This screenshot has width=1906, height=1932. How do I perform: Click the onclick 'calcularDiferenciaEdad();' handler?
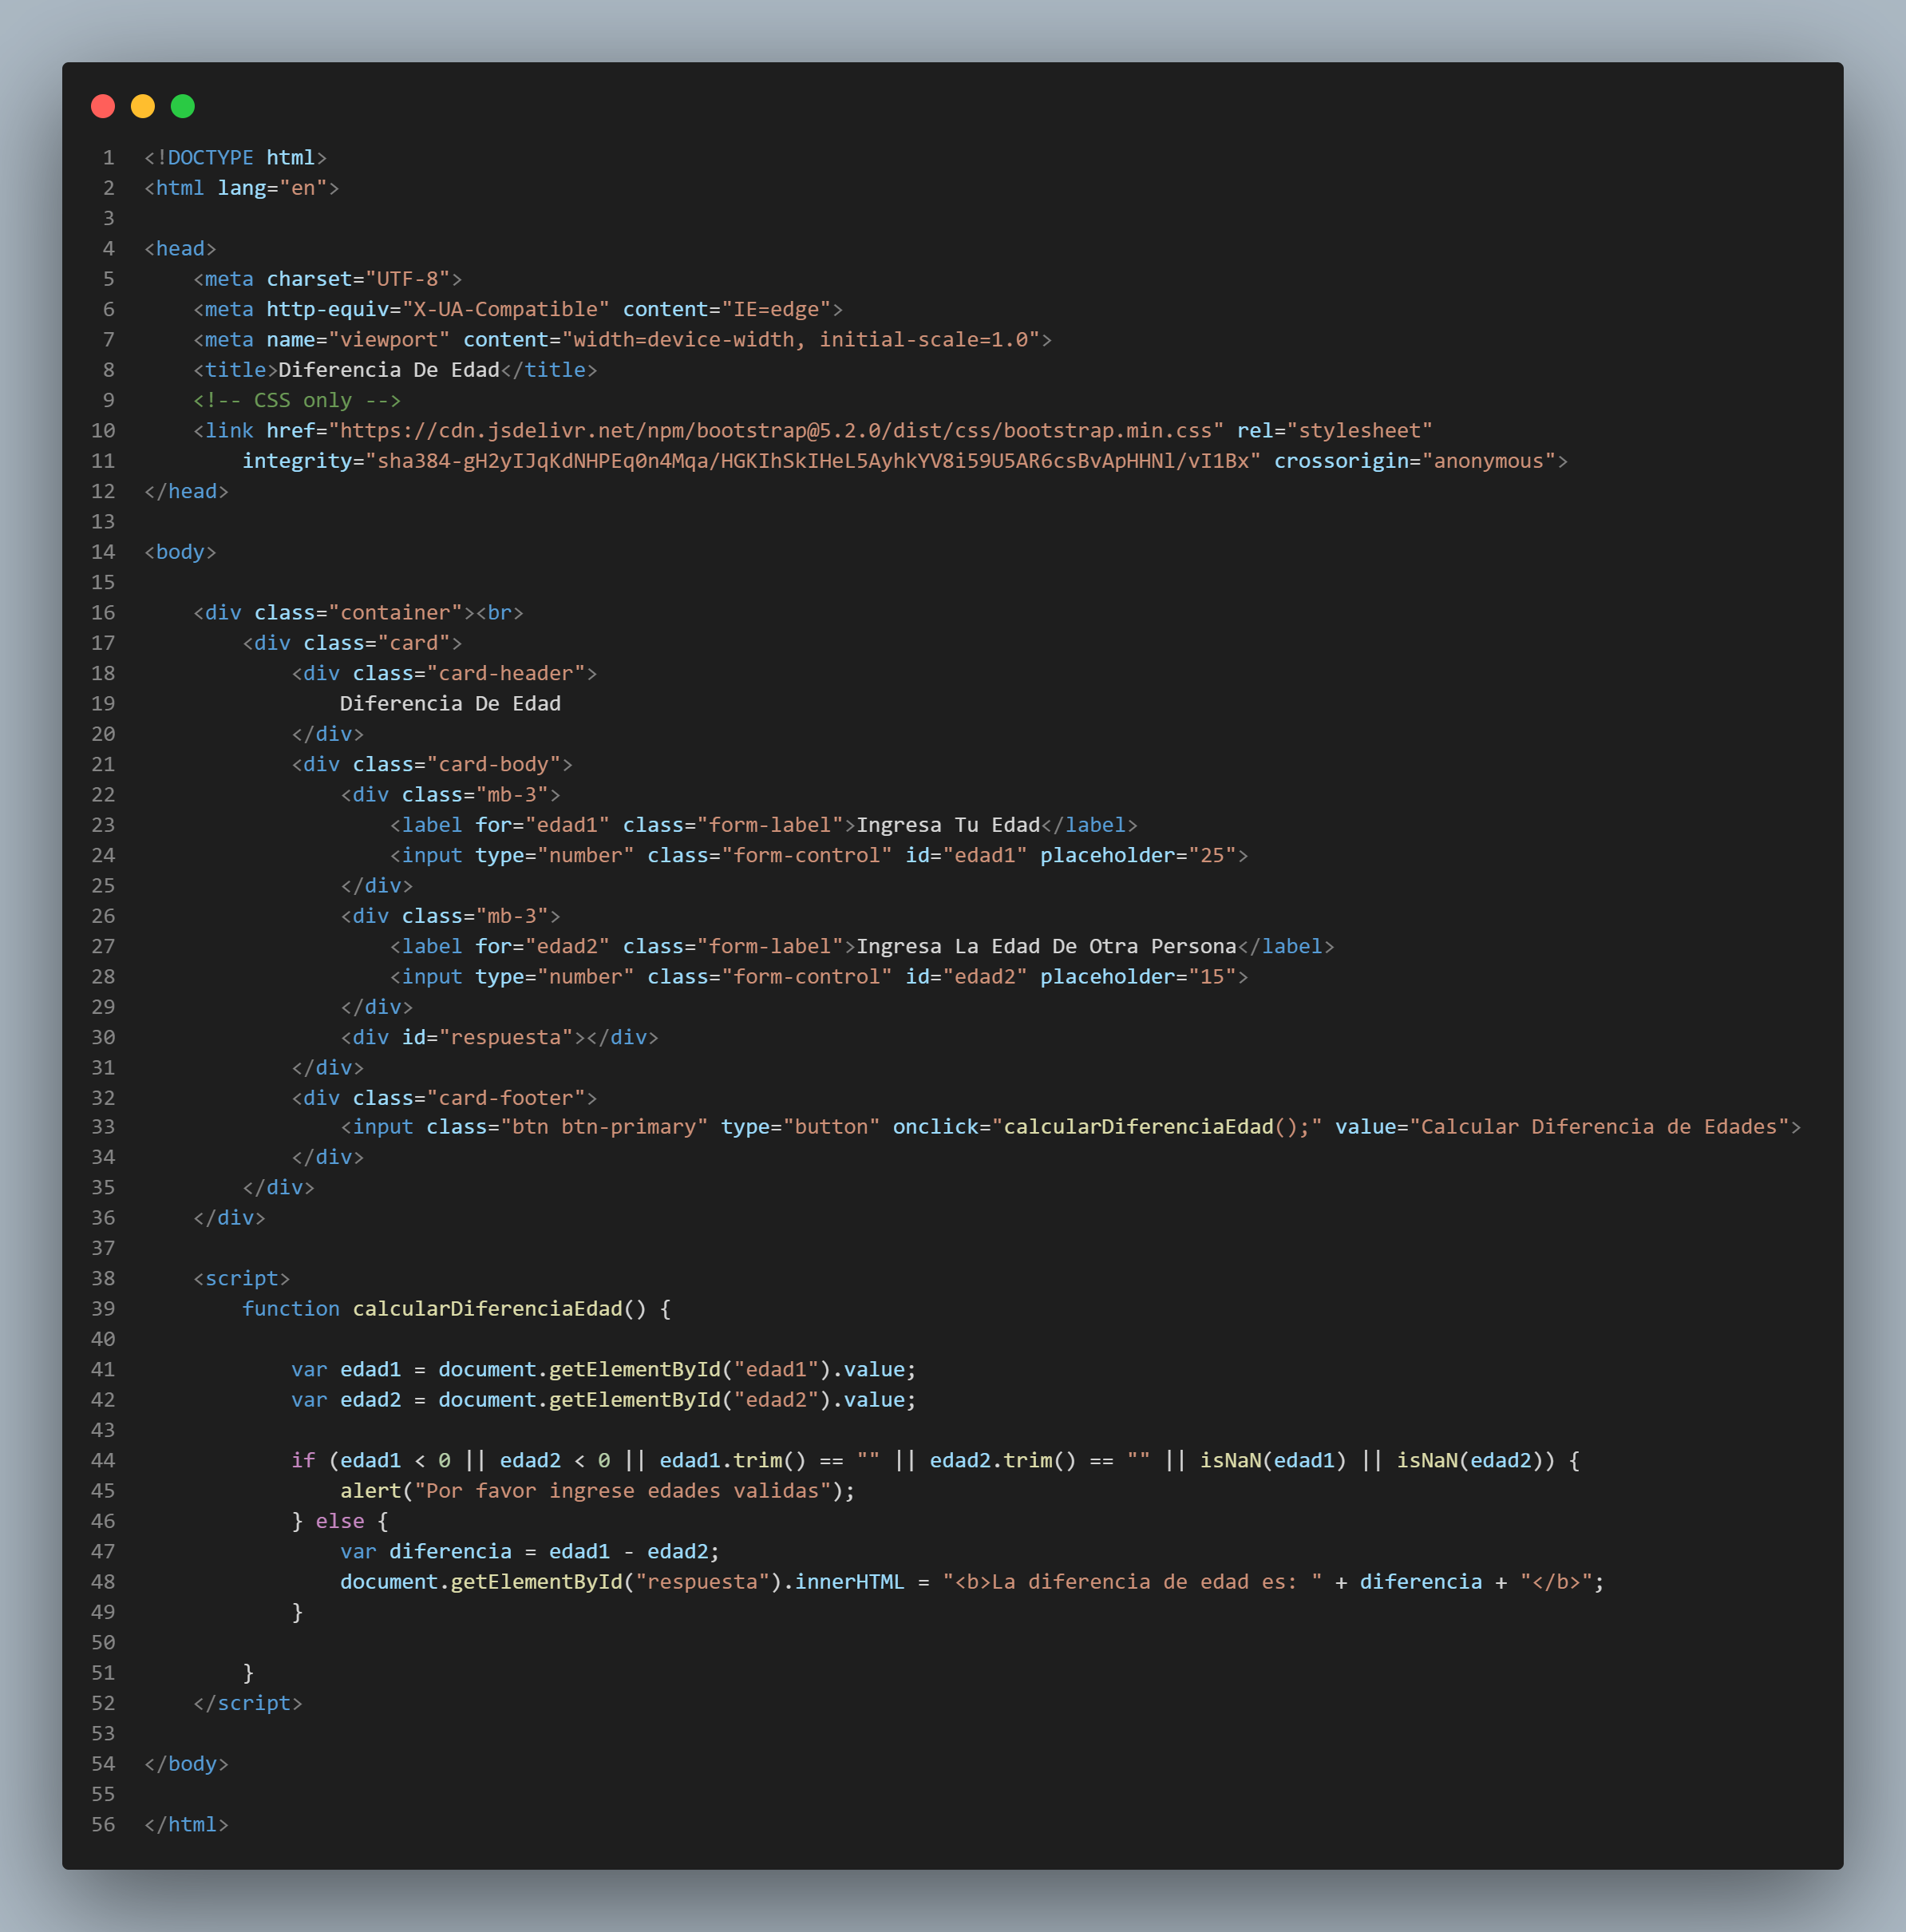(1157, 1127)
